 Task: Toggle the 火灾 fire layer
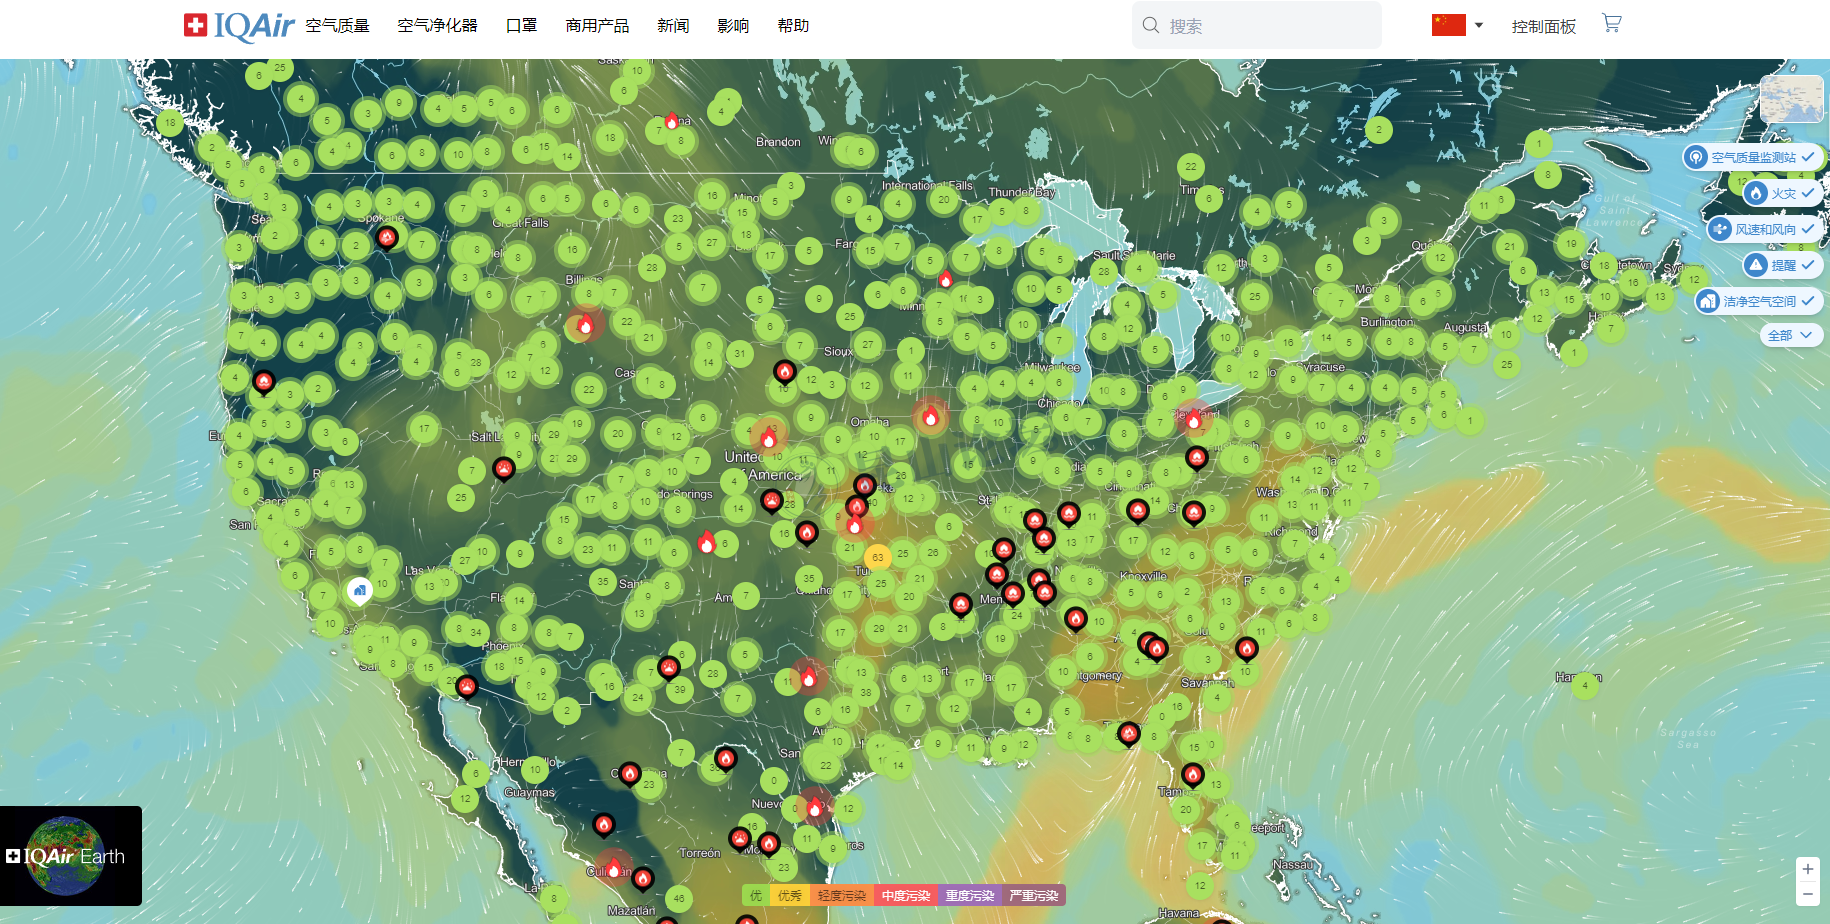point(1808,193)
